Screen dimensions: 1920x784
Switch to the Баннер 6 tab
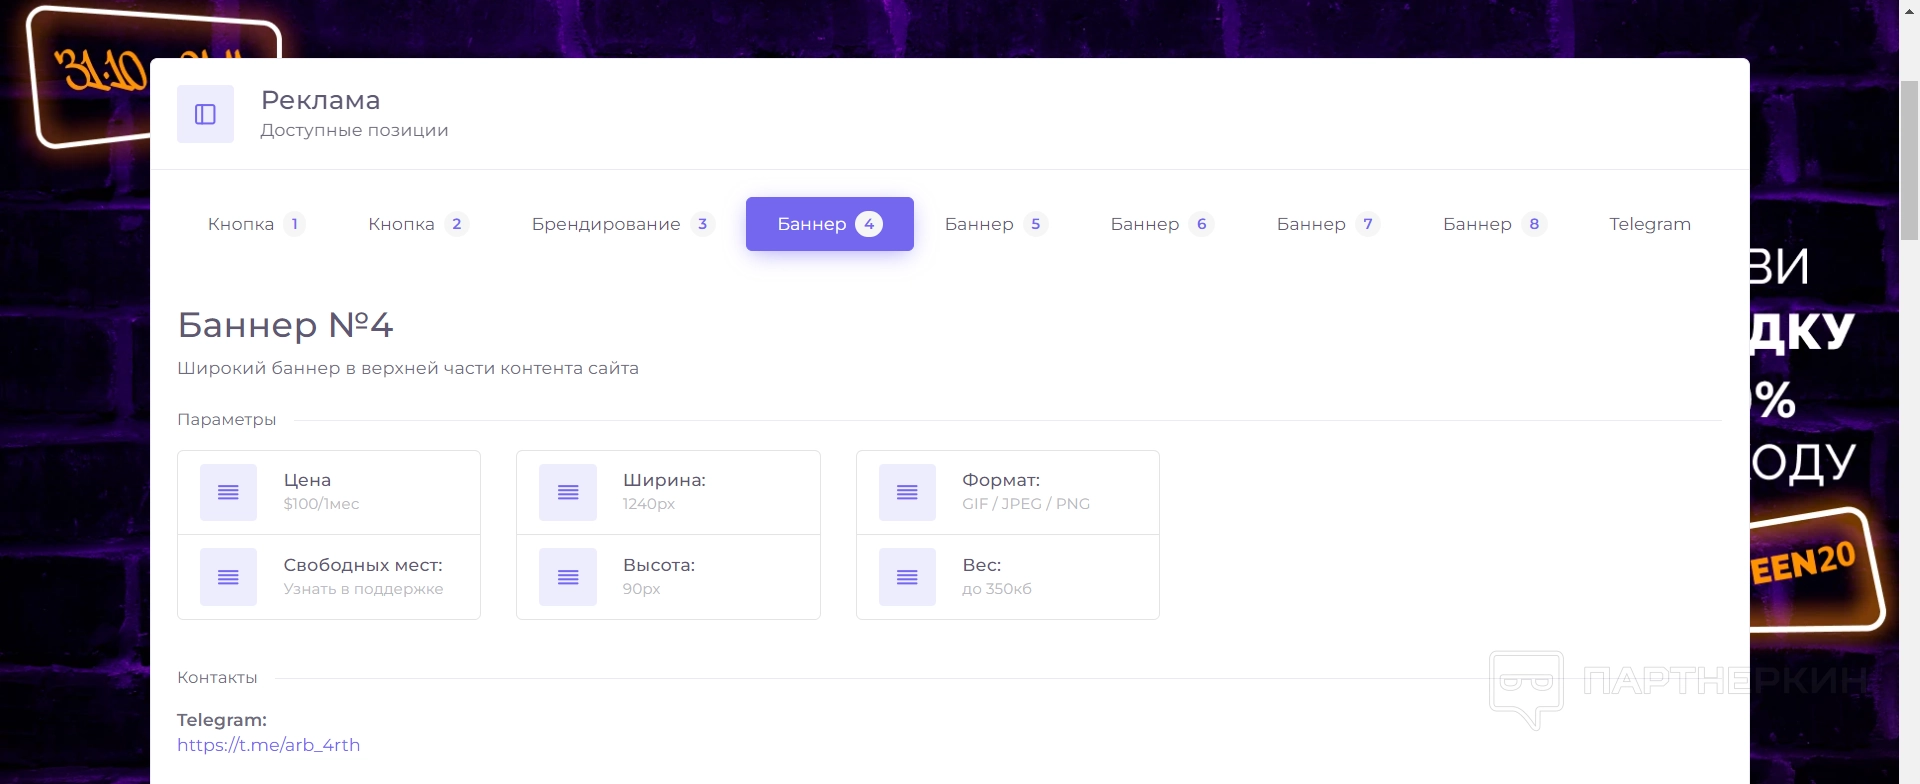coord(1162,224)
